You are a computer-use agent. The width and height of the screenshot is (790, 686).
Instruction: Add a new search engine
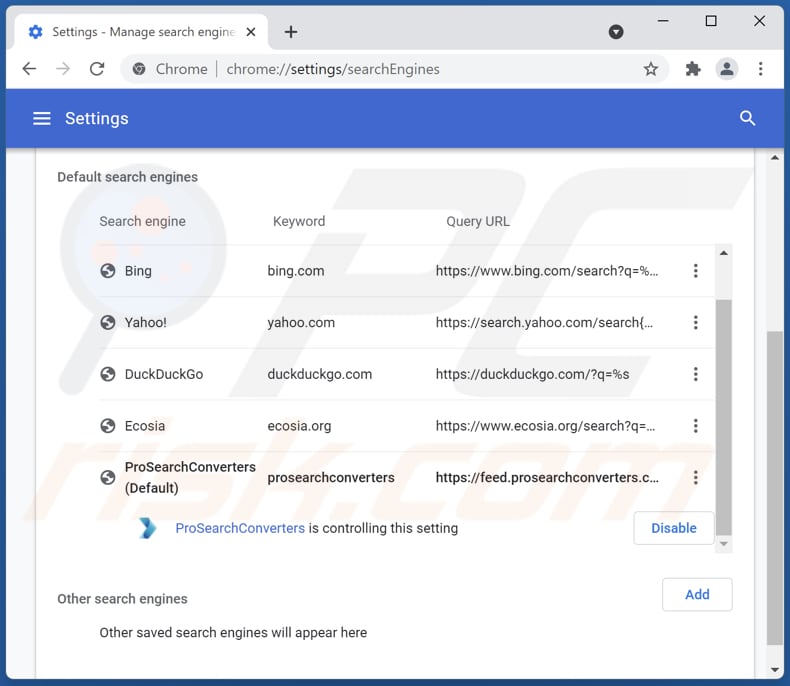(697, 594)
